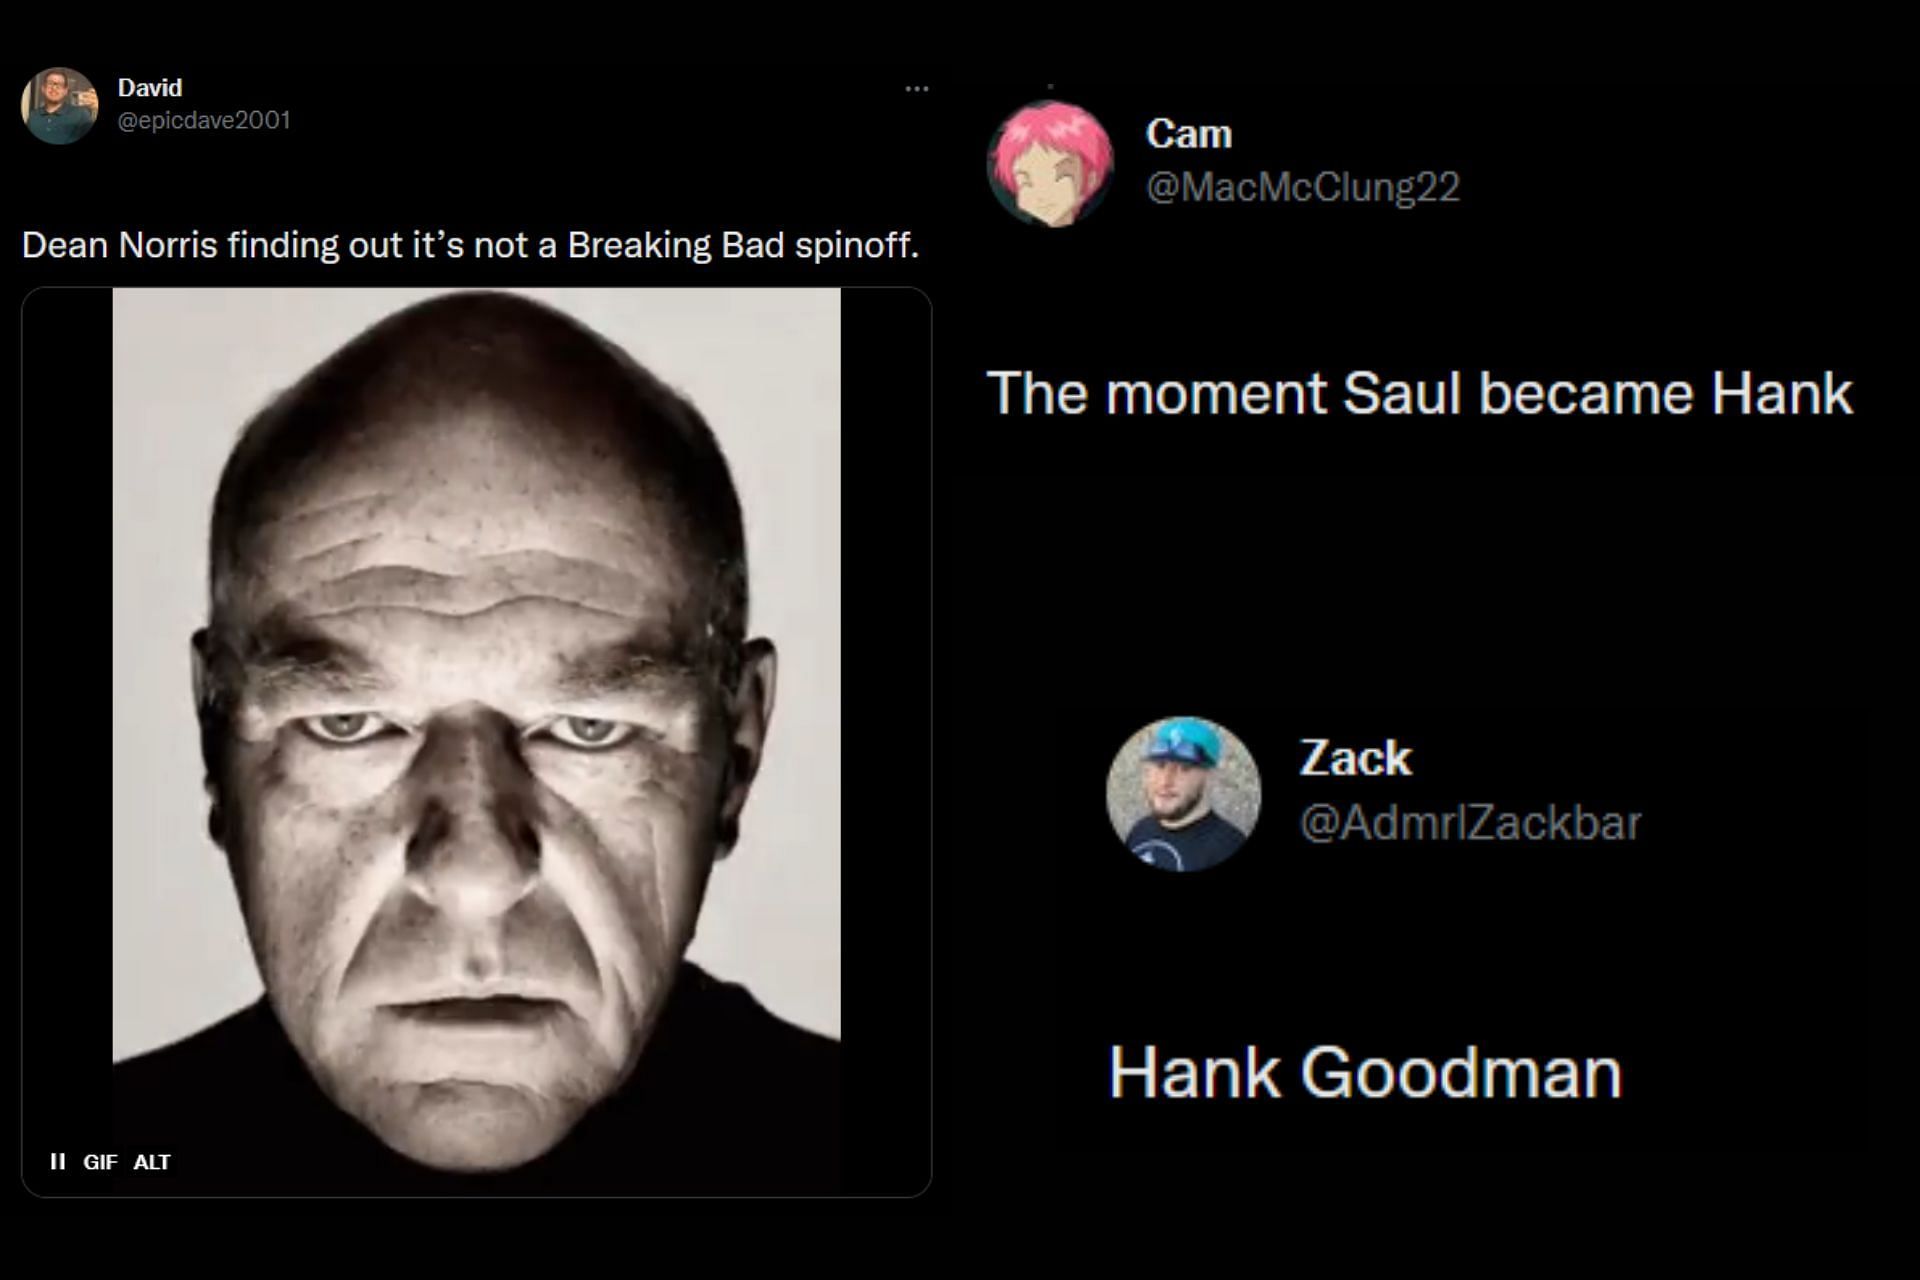Click the display name Cam

(x=1188, y=134)
